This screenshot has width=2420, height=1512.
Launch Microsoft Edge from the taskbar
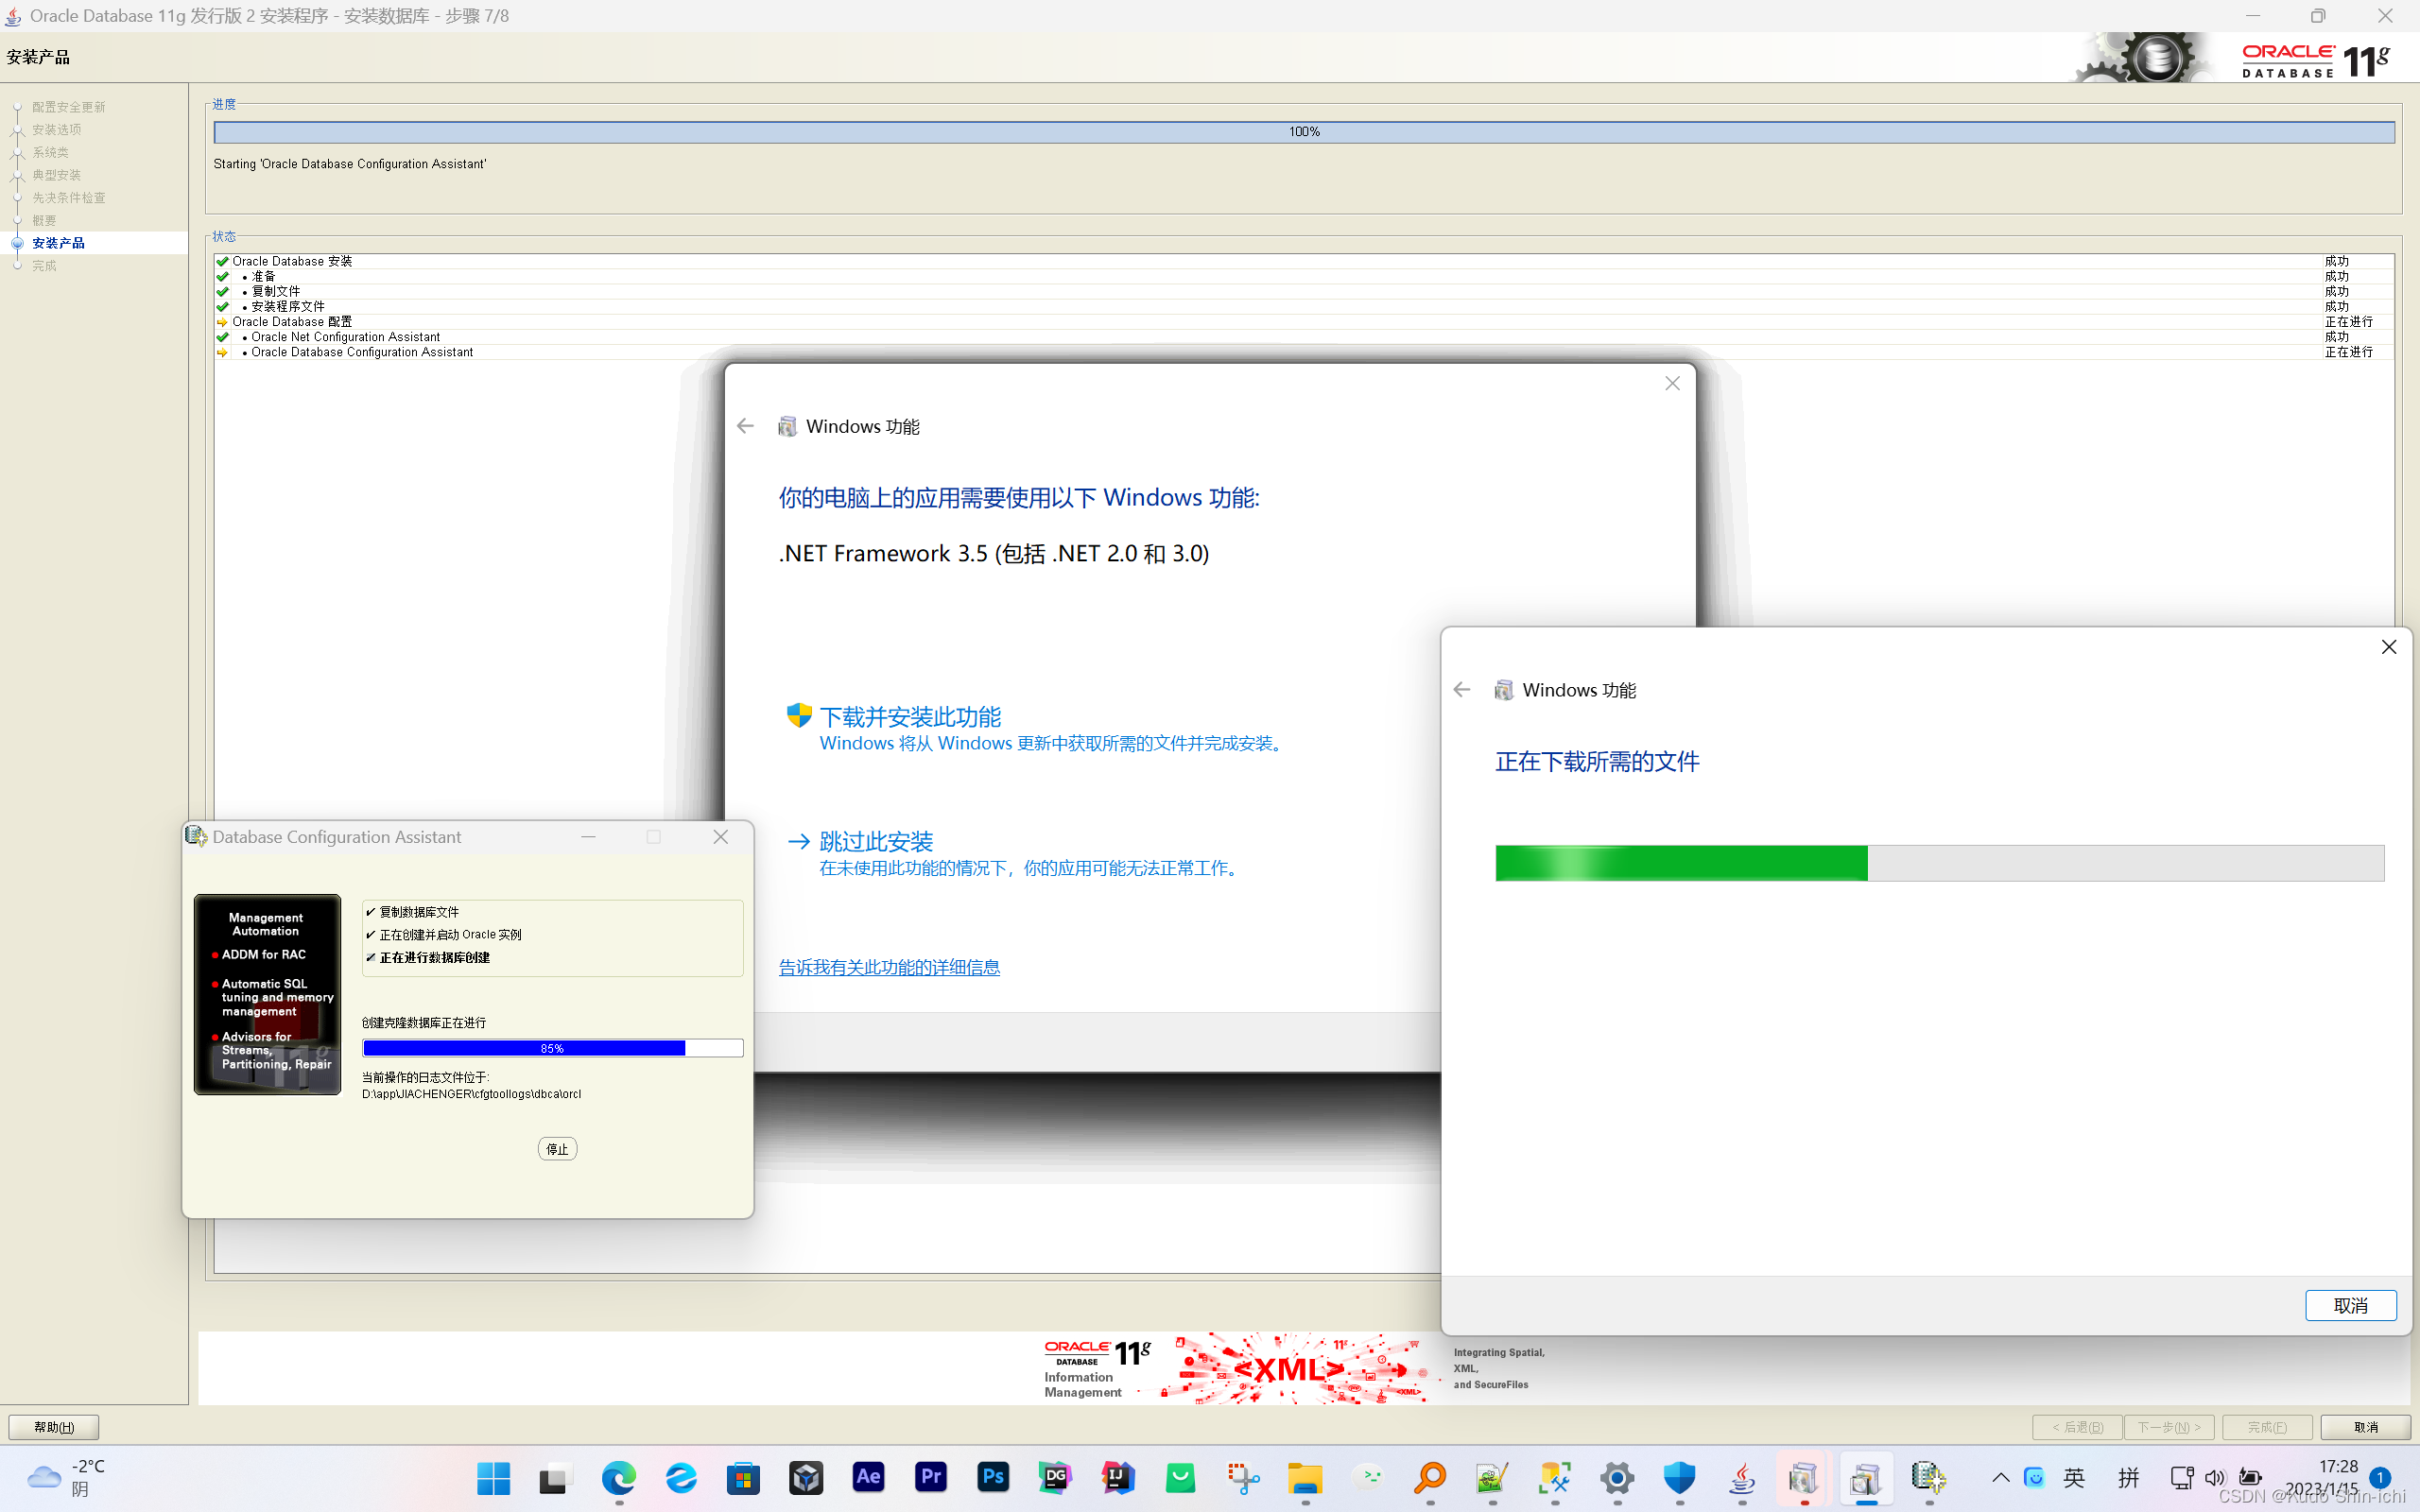click(x=618, y=1477)
